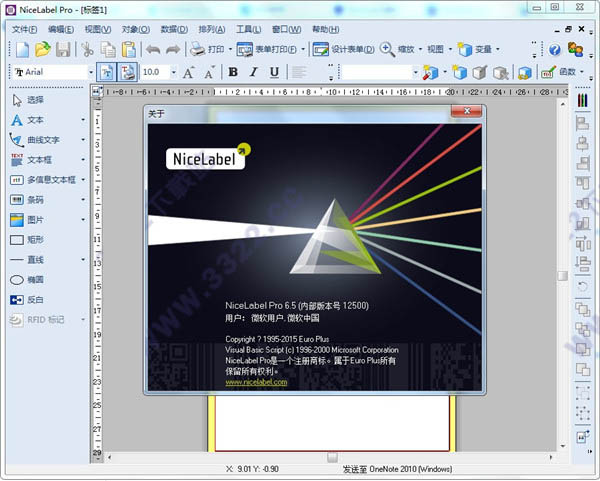Cut the selected object
This screenshot has width=600, height=481.
87,49
